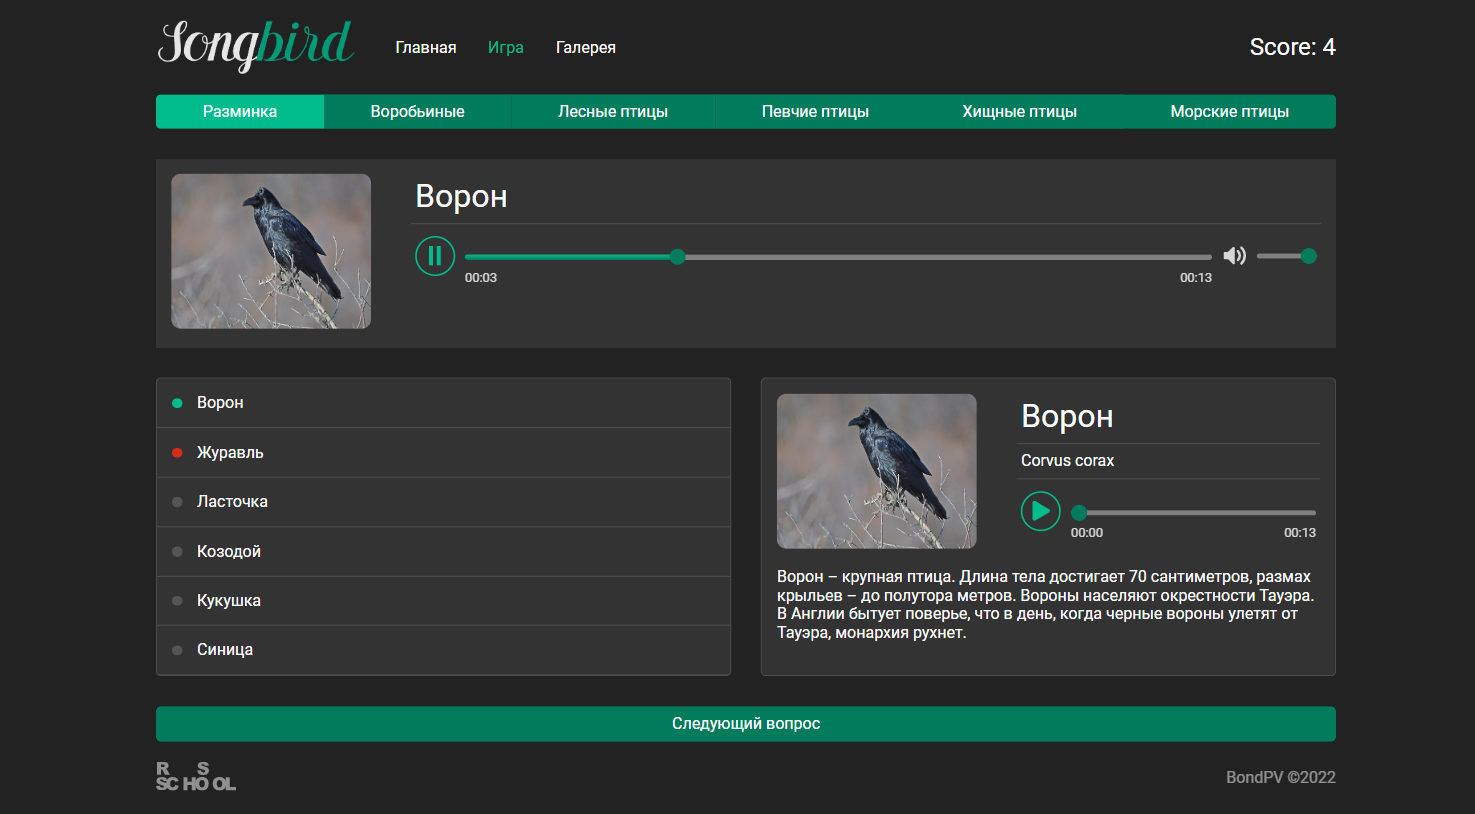Navigate to the Галерея page

pos(585,47)
